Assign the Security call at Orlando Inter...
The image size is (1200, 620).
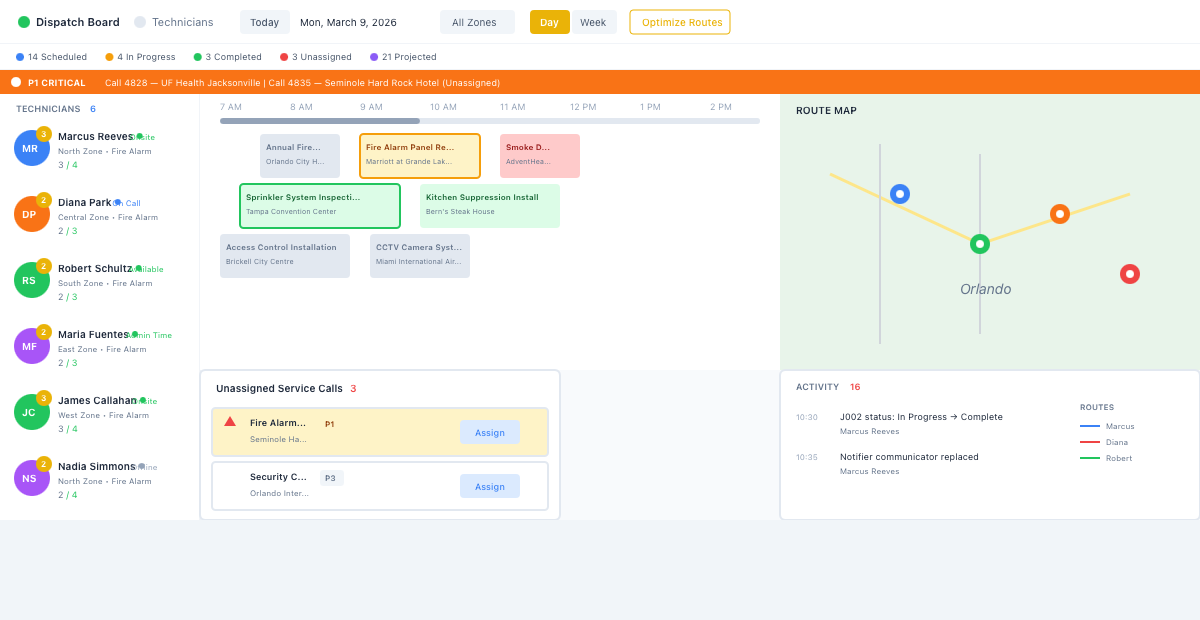(x=489, y=486)
